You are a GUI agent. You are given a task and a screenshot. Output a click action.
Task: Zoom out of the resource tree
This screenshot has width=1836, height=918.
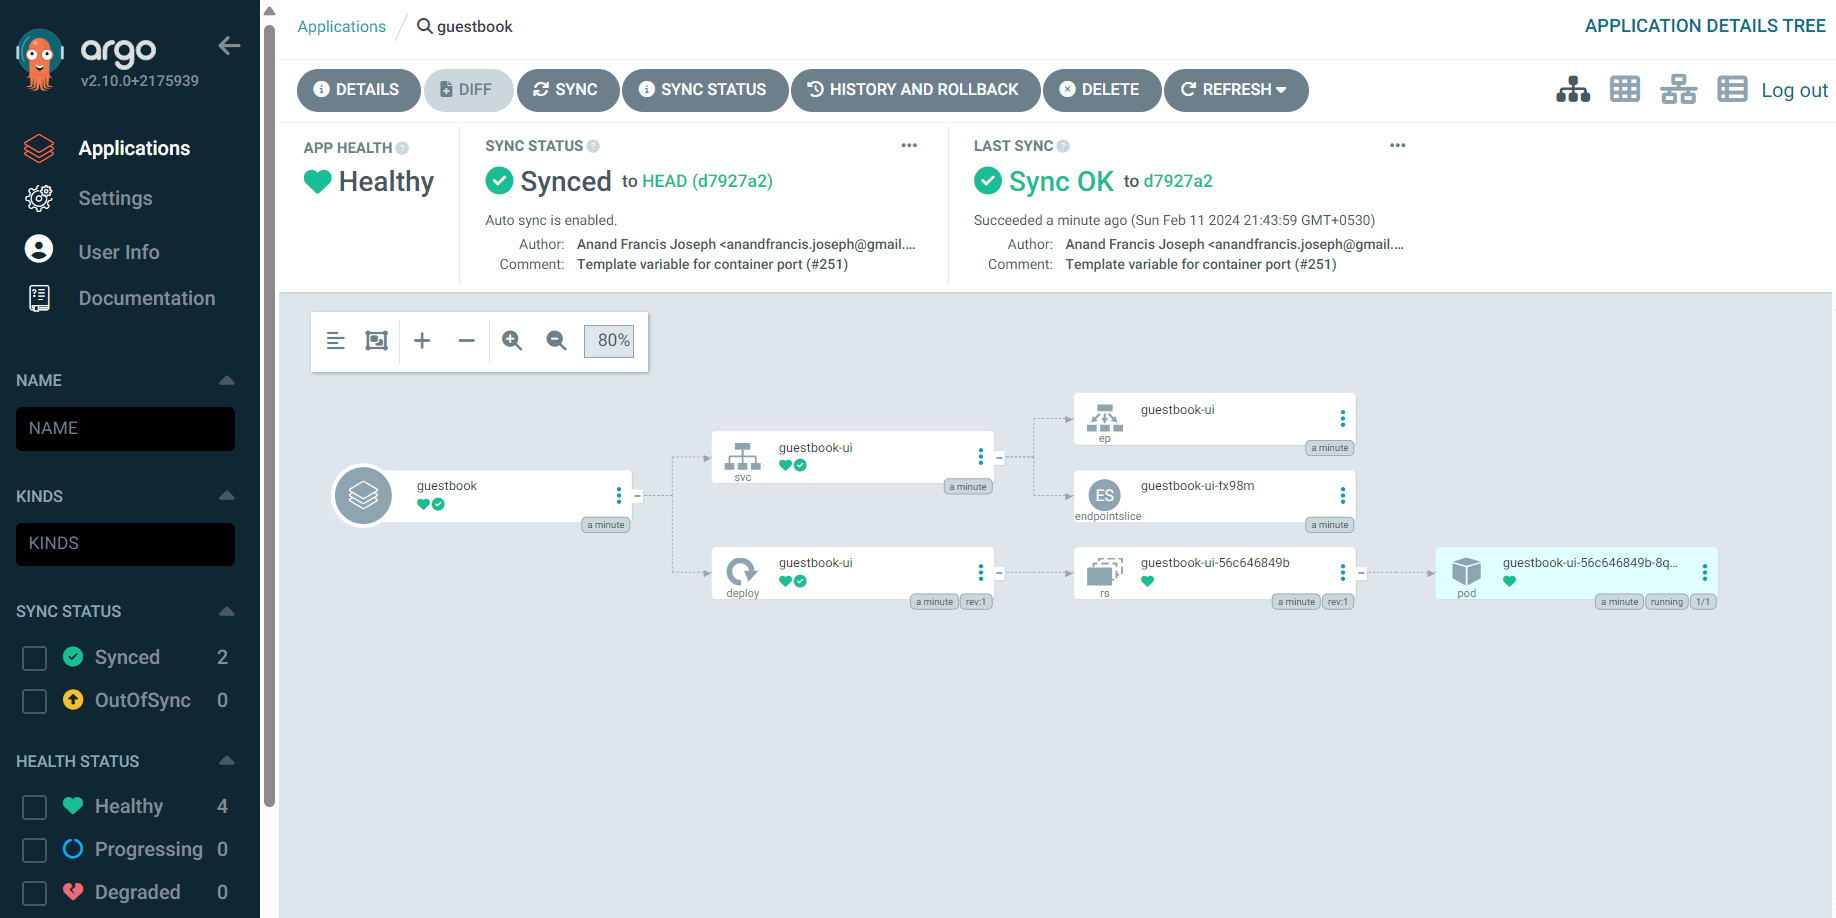tap(556, 341)
